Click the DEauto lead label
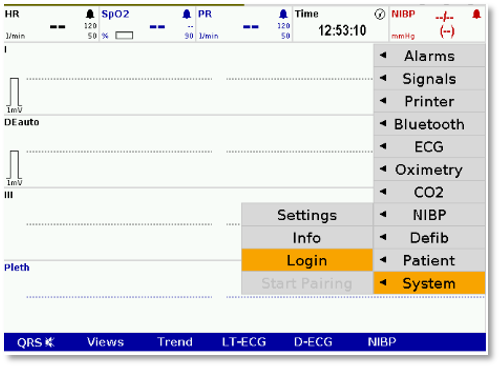The width and height of the screenshot is (500, 368). (22, 122)
